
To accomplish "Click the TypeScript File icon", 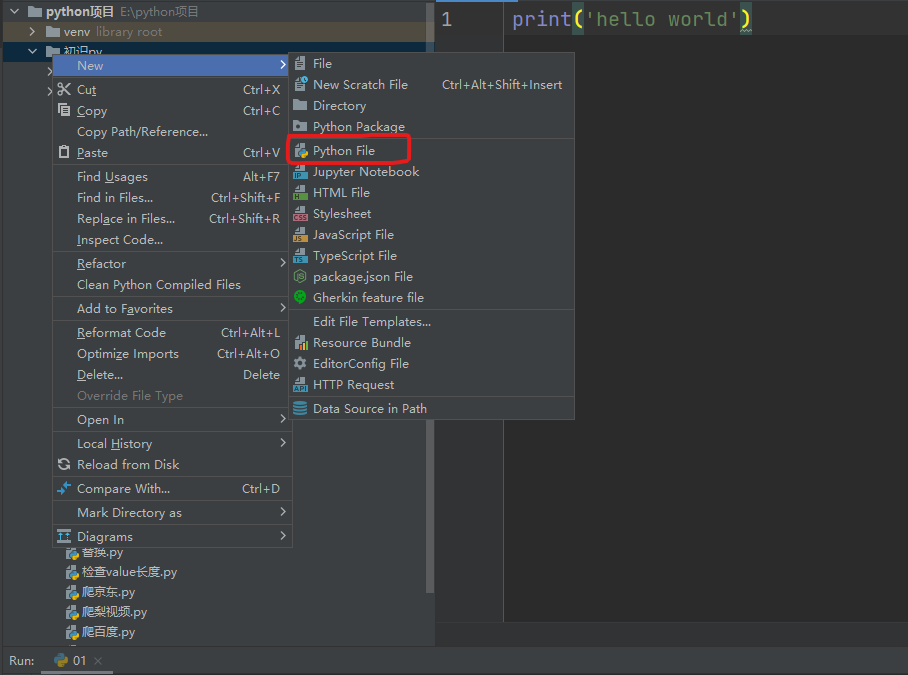I will [x=301, y=256].
